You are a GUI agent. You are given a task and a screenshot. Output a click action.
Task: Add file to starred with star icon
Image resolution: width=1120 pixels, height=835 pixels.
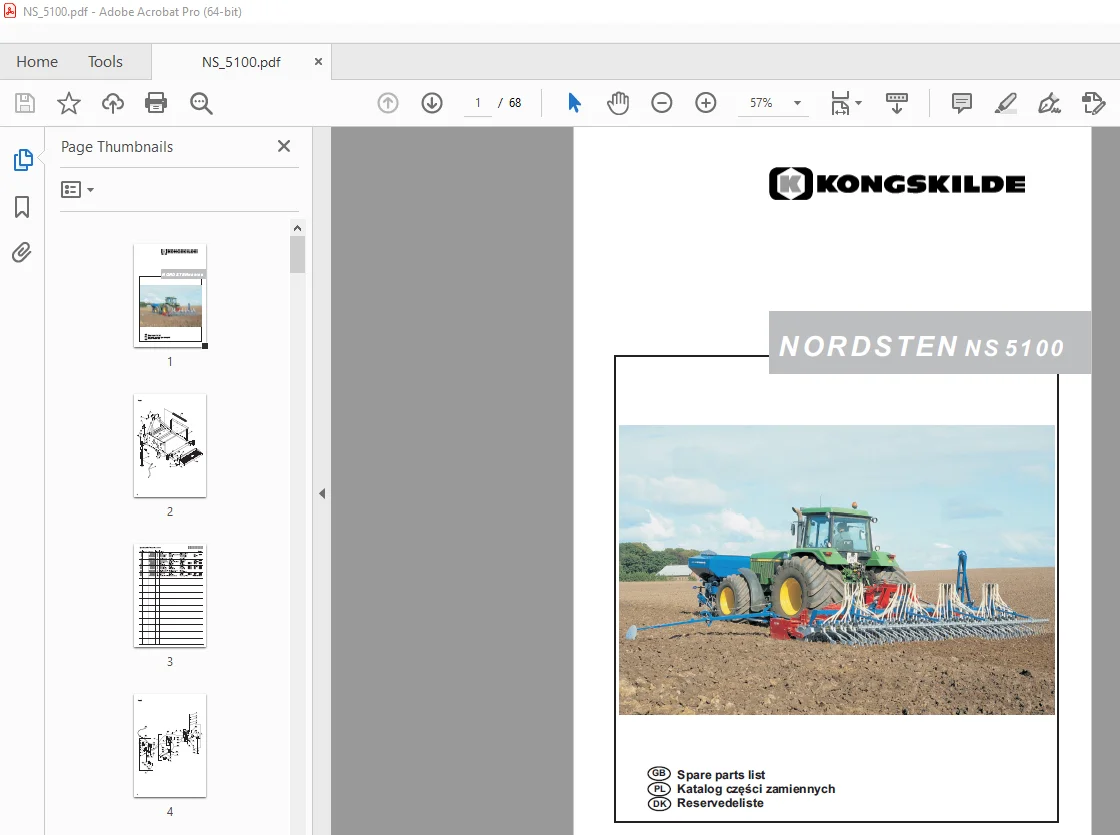tap(69, 104)
